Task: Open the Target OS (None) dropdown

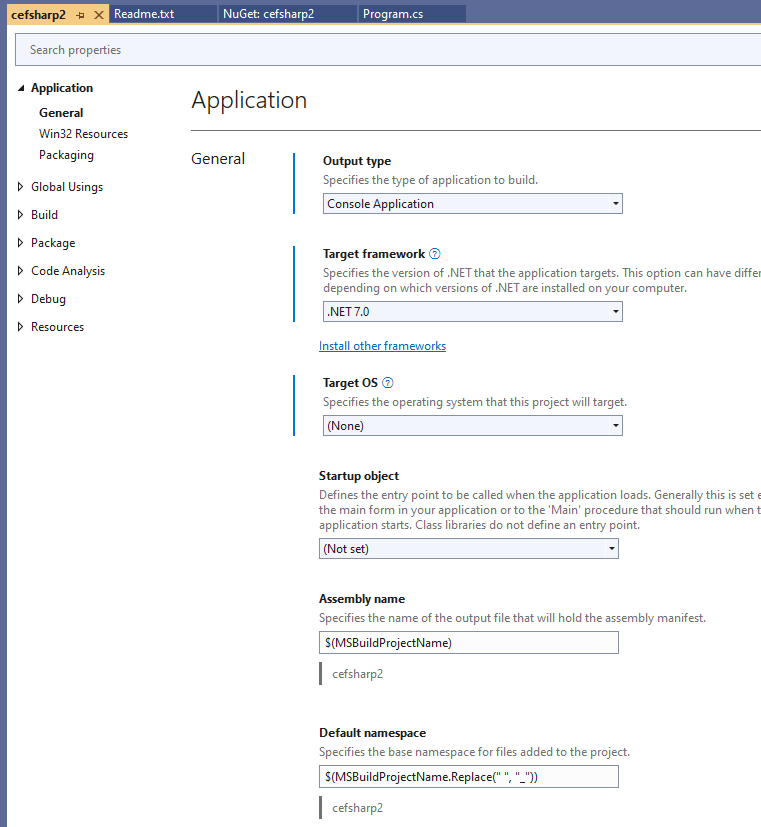Action: [473, 426]
